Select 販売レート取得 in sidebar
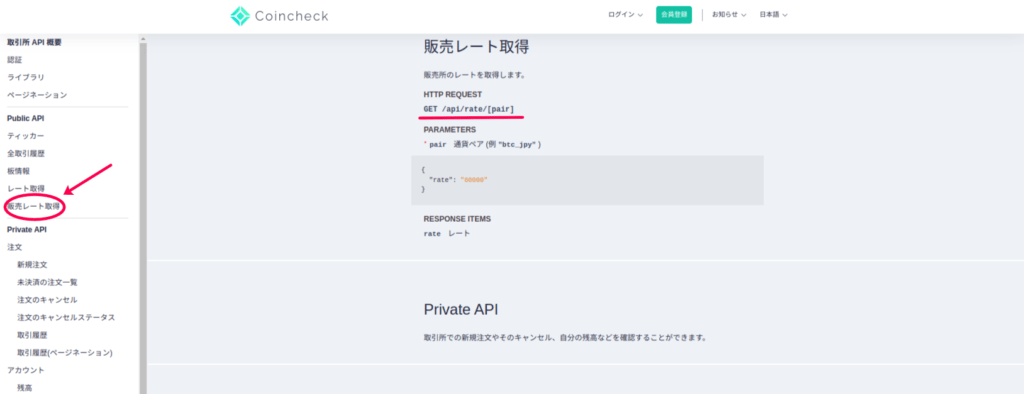Viewport: 1024px width, 394px height. [x=33, y=206]
